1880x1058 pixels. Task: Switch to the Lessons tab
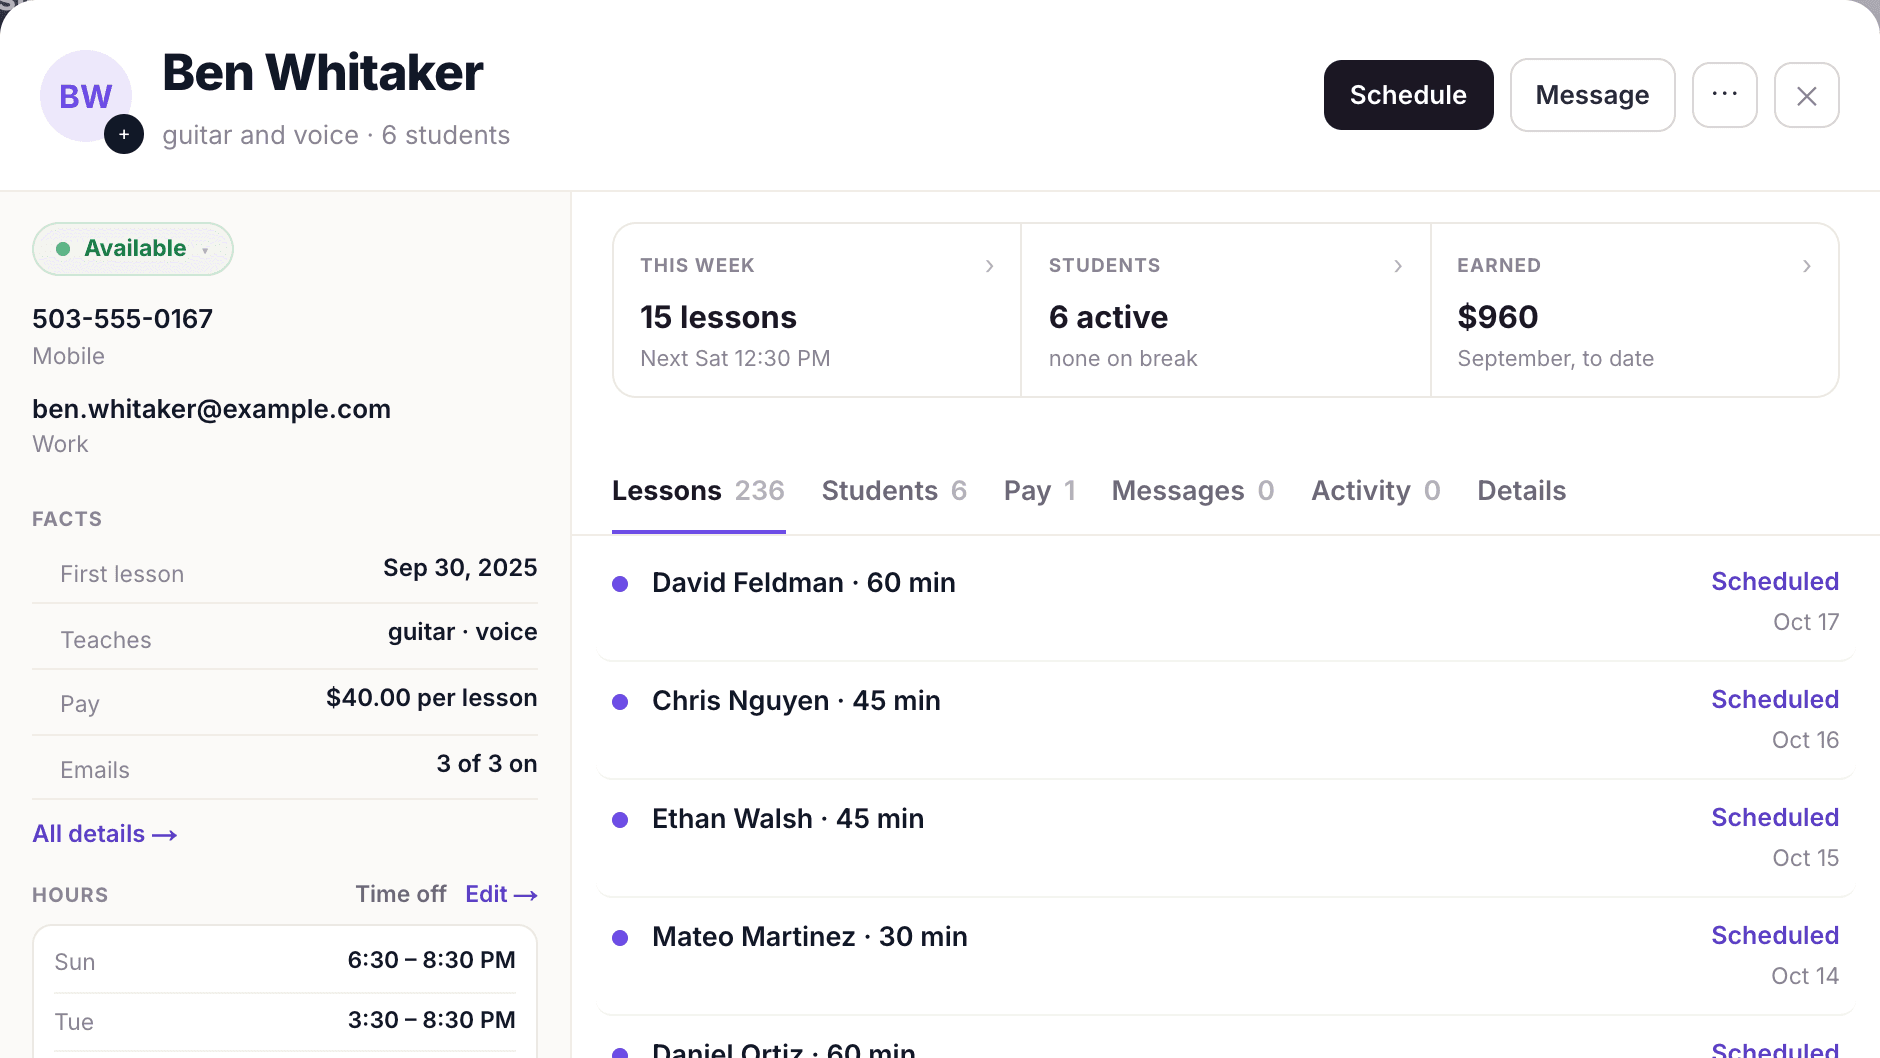click(698, 491)
